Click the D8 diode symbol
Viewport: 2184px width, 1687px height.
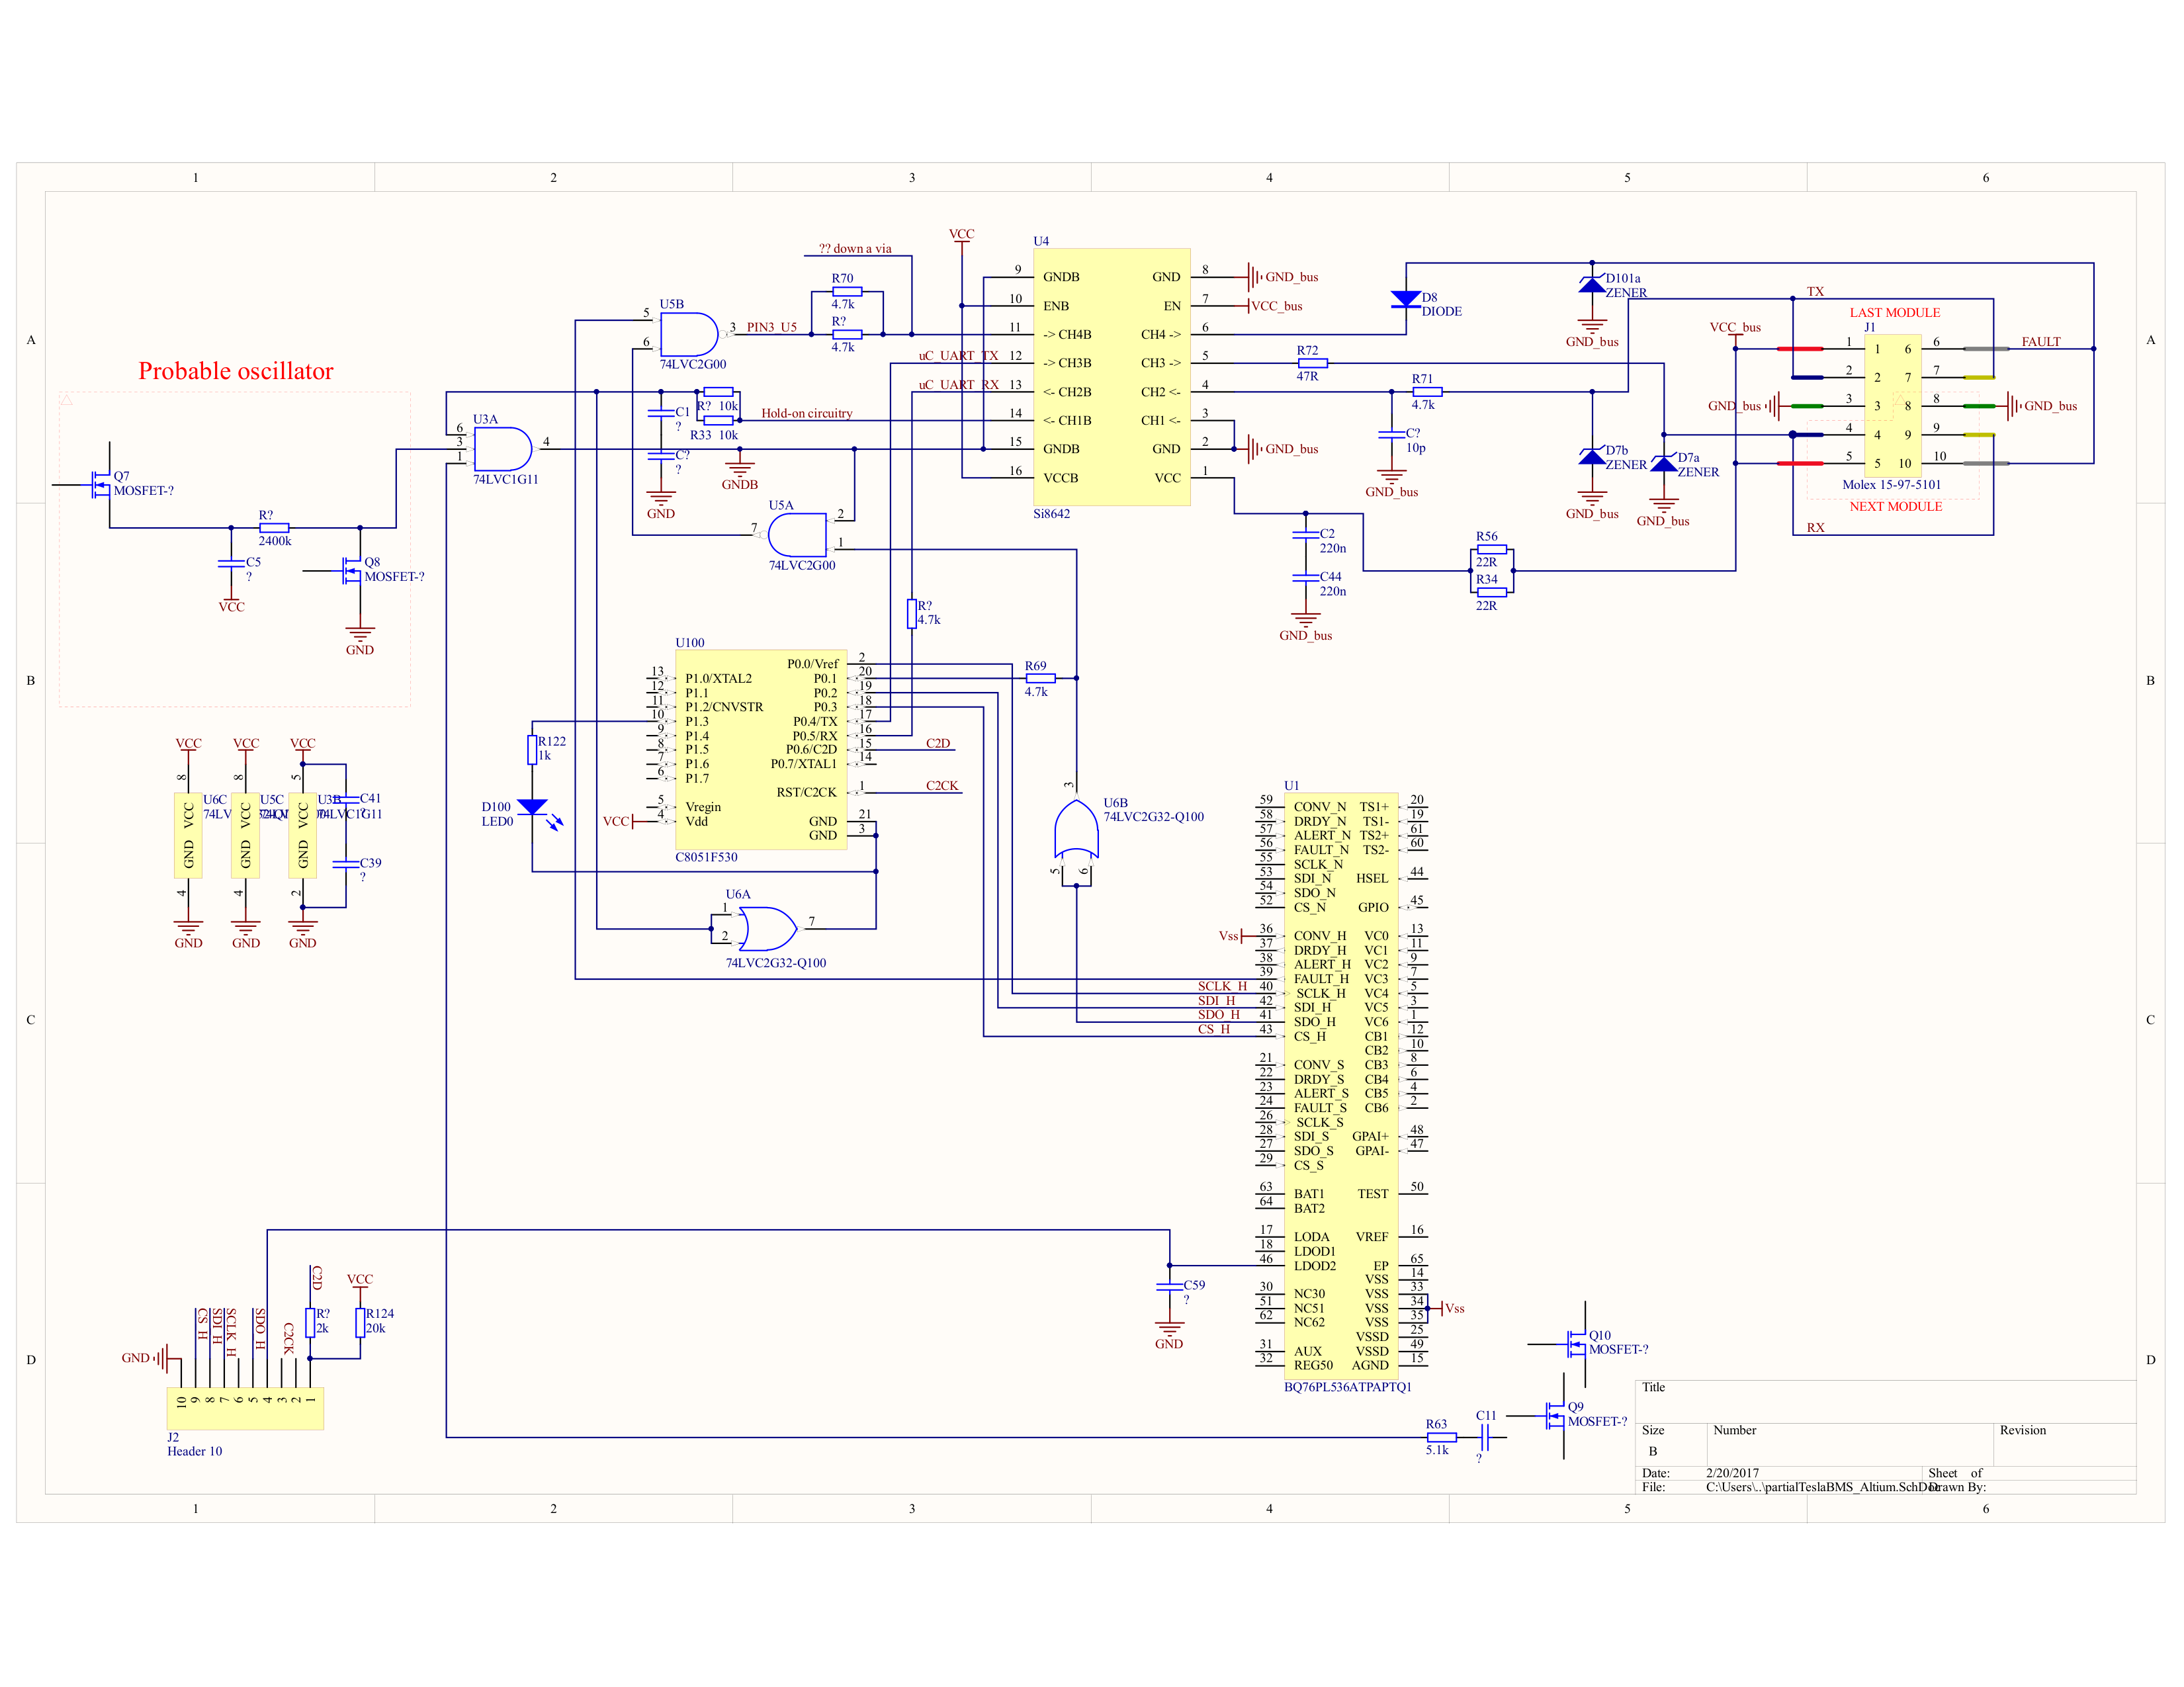(1406, 299)
